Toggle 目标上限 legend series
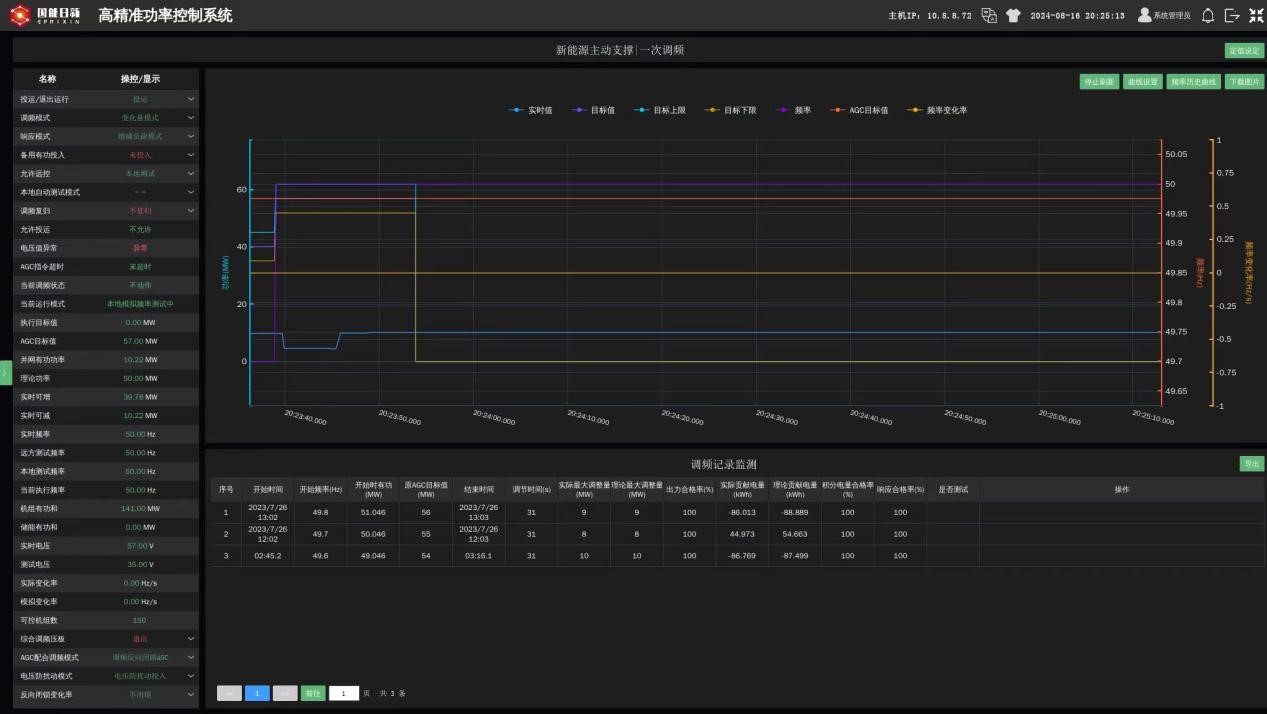This screenshot has height=714, width=1267. click(660, 110)
